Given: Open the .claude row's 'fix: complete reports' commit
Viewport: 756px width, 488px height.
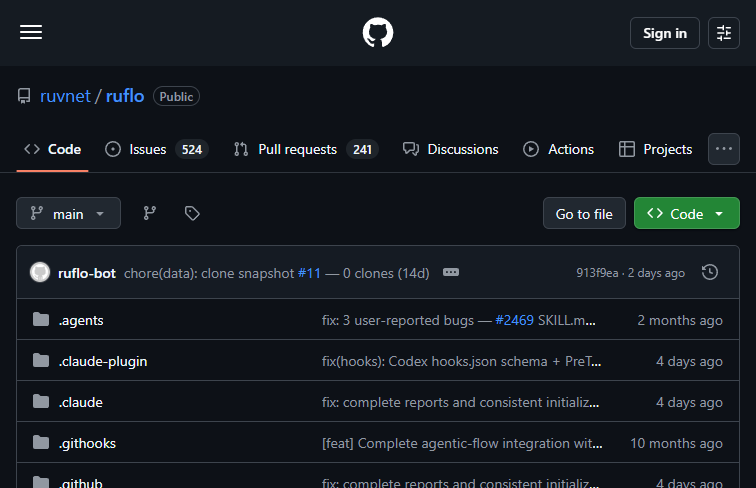Looking at the screenshot, I should pyautogui.click(x=460, y=402).
